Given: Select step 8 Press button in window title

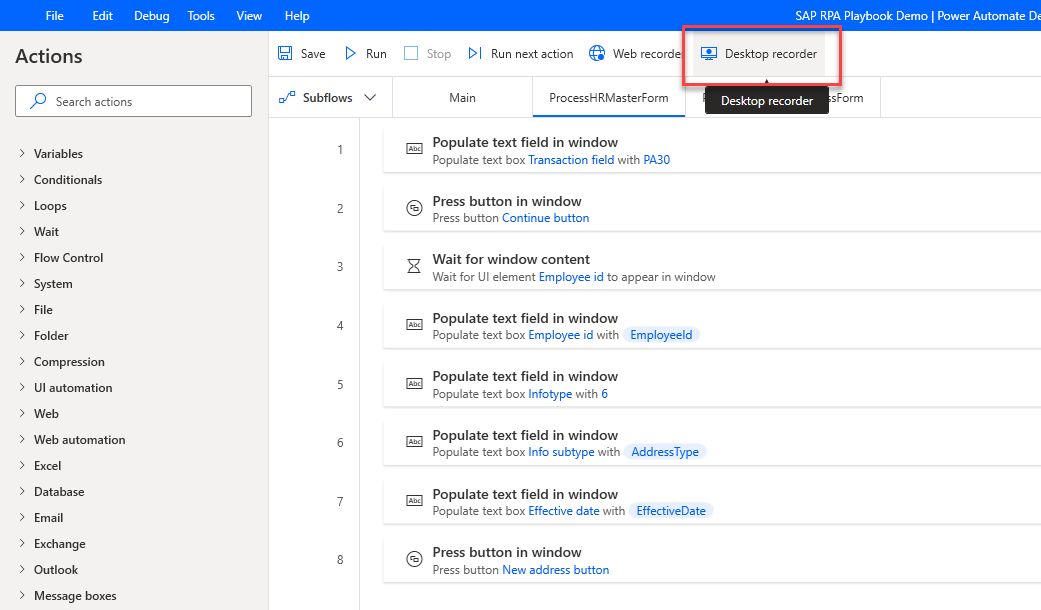Looking at the screenshot, I should (x=507, y=552).
